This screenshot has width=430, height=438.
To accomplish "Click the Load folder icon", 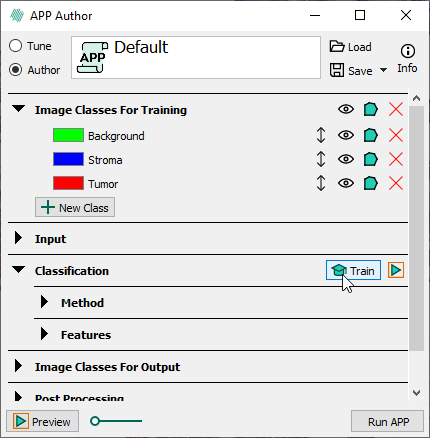I will click(x=337, y=46).
